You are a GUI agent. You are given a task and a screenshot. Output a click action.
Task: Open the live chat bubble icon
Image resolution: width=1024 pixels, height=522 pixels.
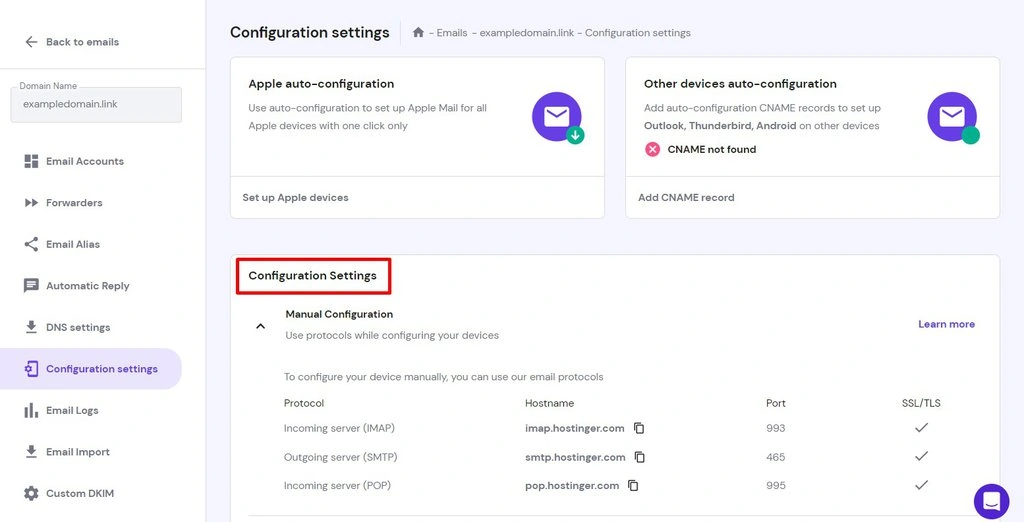click(x=991, y=501)
